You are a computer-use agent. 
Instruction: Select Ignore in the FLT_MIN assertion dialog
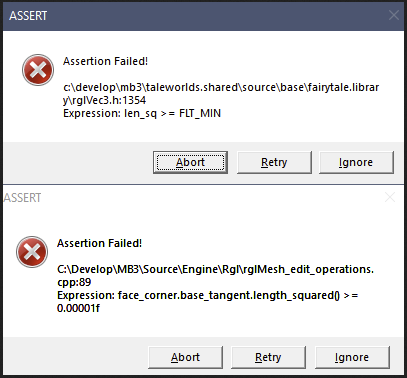[x=356, y=162]
